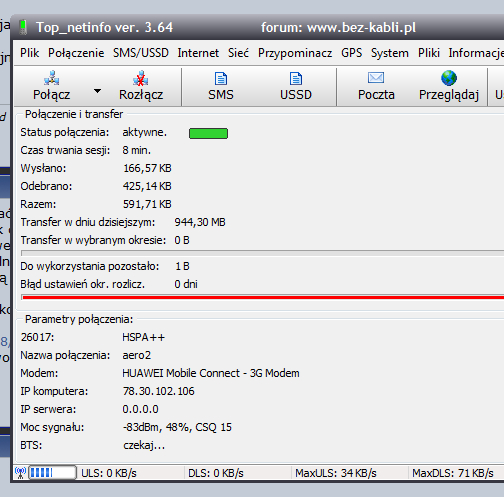
Task: Open the SMS toolbar button
Action: [x=221, y=86]
